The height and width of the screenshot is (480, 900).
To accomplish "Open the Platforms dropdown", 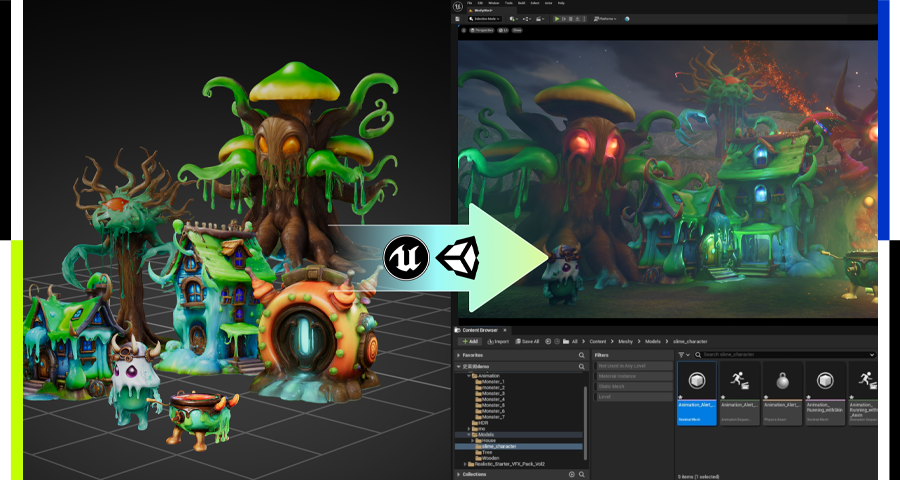I will point(607,18).
